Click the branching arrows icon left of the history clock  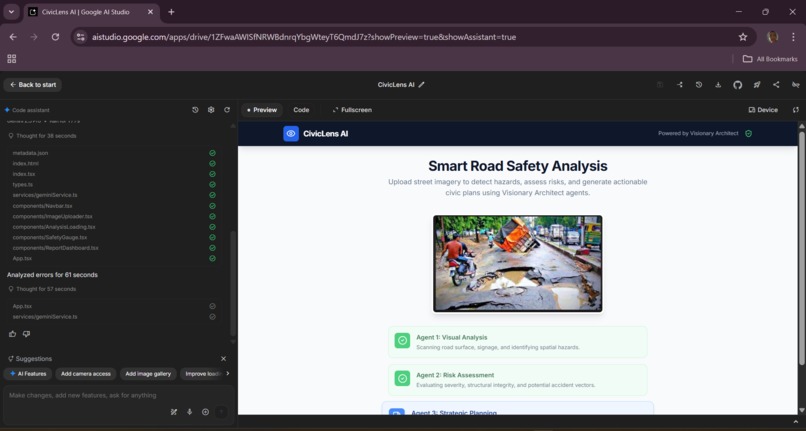tap(680, 85)
